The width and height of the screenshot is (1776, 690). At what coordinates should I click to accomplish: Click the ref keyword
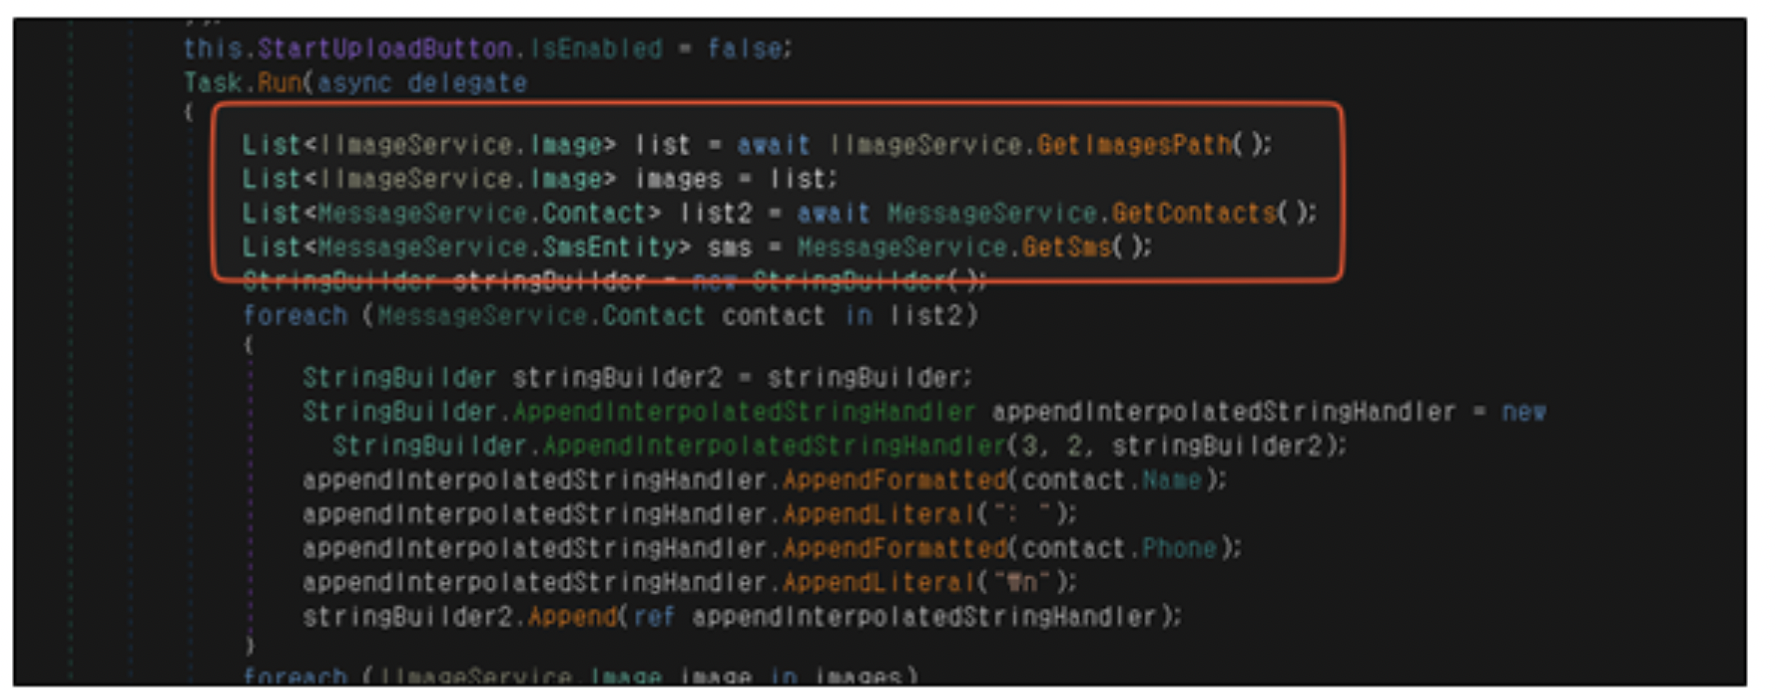654,617
